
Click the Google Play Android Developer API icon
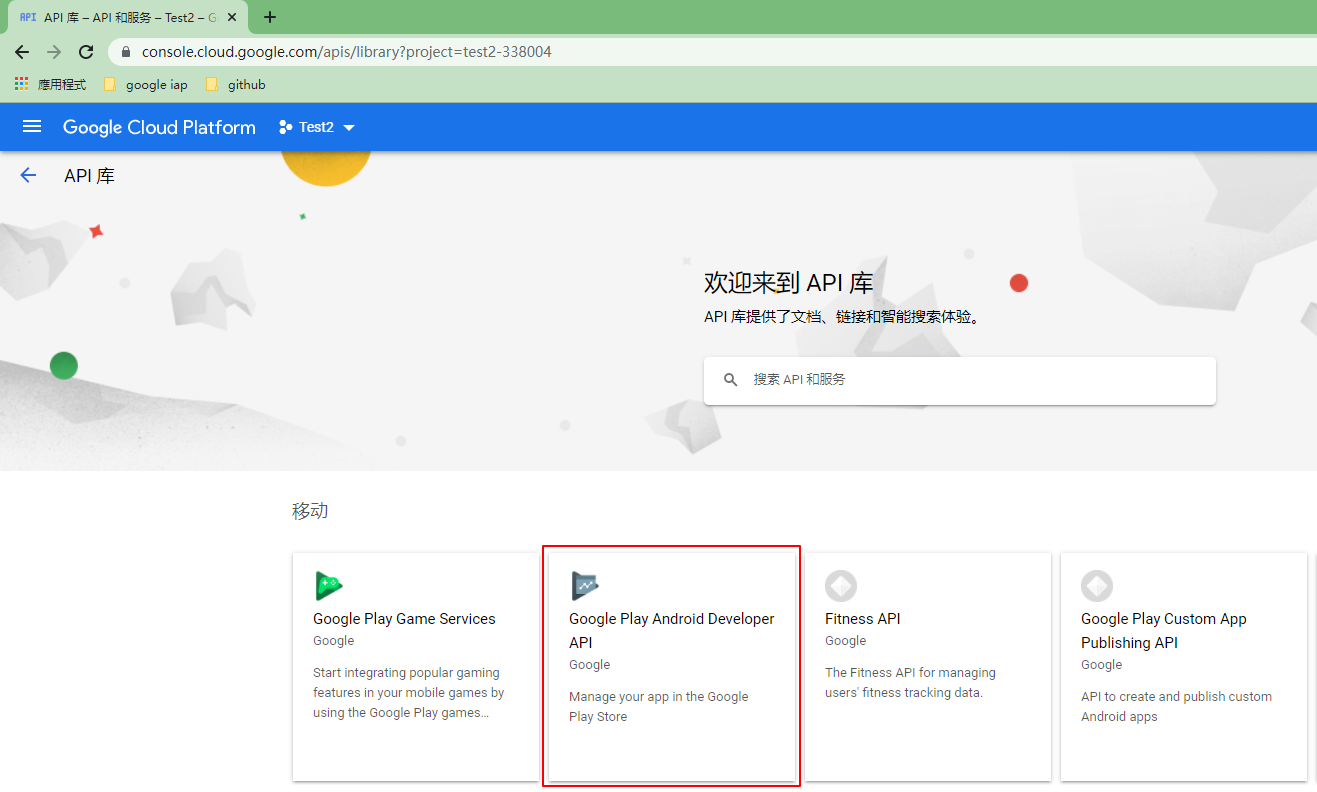[x=585, y=586]
